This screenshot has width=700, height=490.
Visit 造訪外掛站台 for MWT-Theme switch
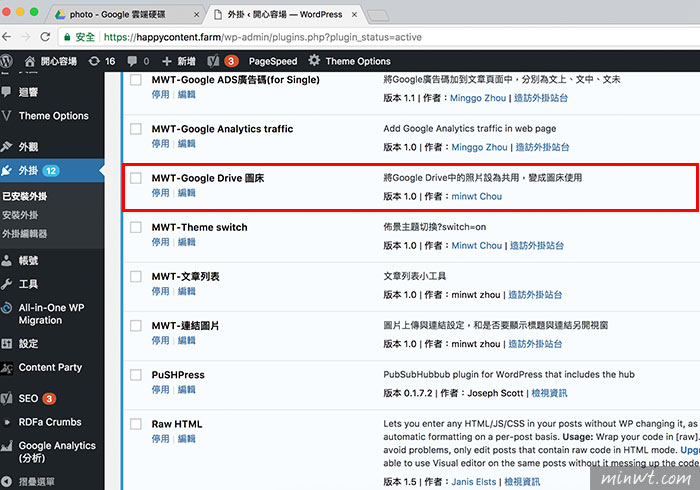tap(537, 245)
